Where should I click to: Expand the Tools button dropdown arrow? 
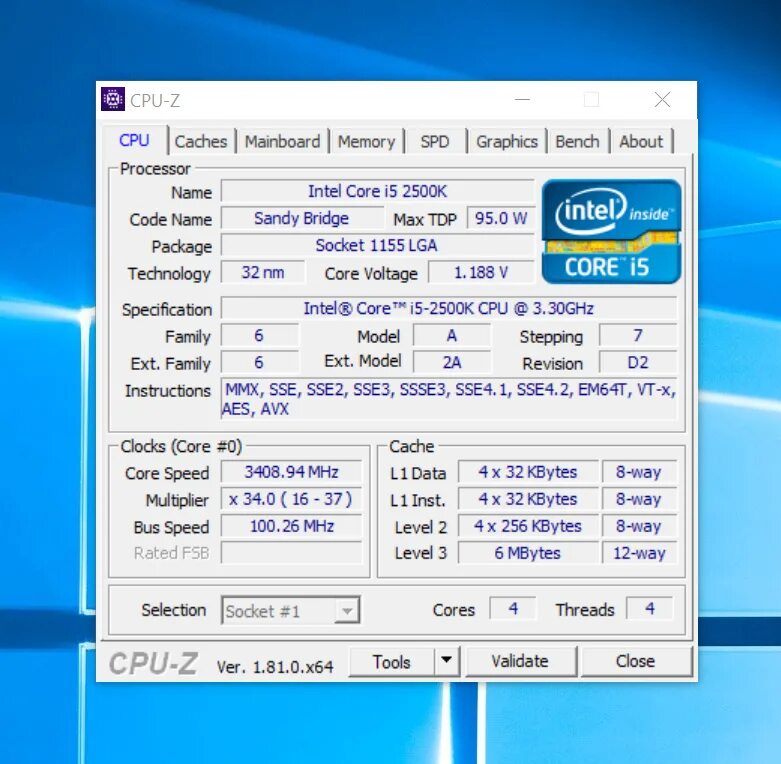[447, 661]
